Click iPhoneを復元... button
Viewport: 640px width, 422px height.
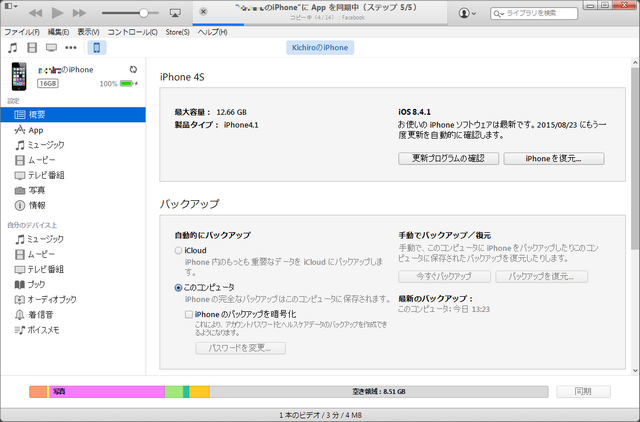pos(554,158)
